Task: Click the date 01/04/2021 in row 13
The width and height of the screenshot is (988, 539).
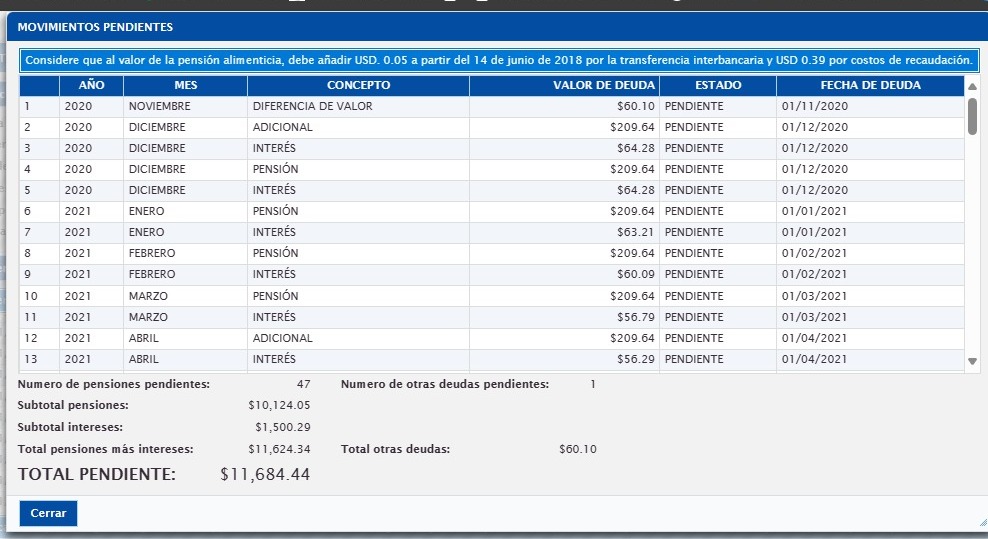Action: coord(814,359)
